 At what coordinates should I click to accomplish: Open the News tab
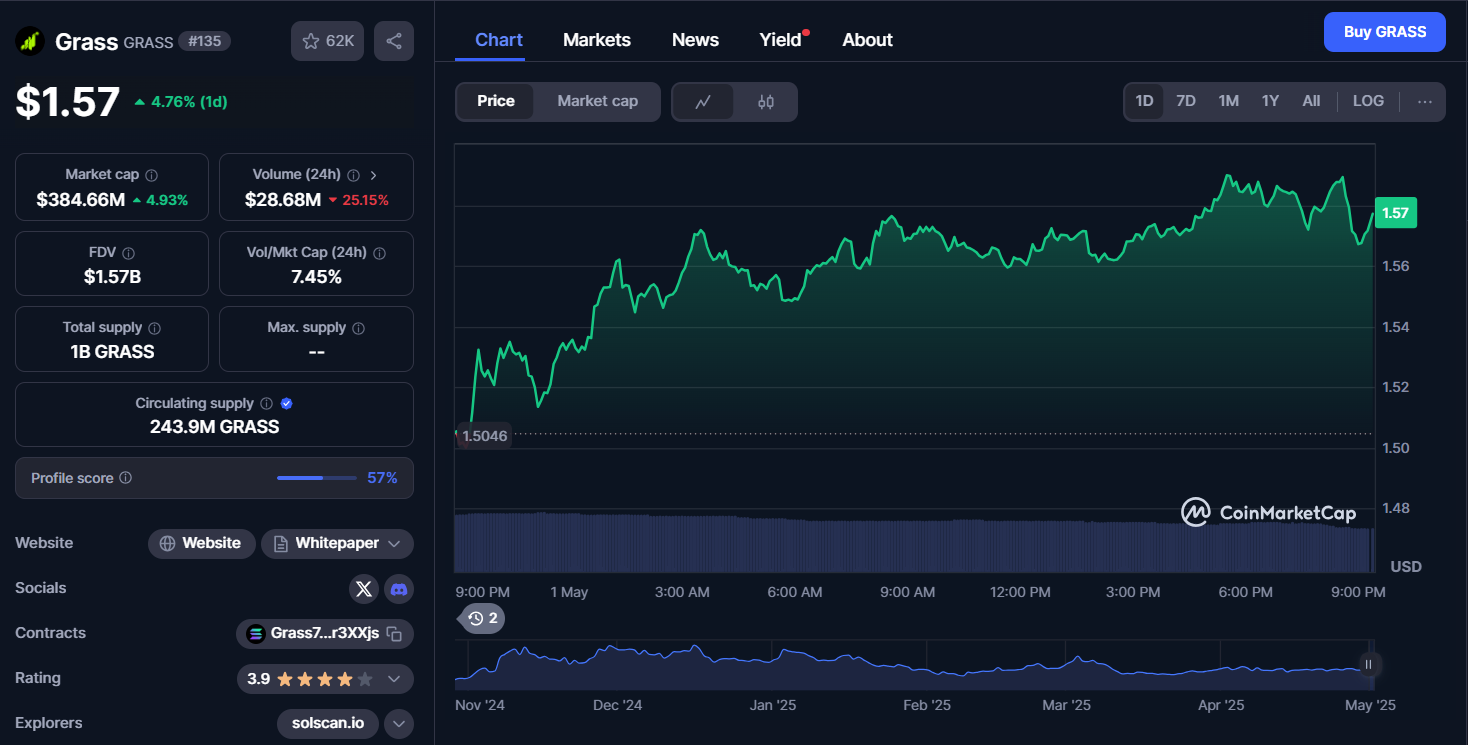[x=695, y=40]
